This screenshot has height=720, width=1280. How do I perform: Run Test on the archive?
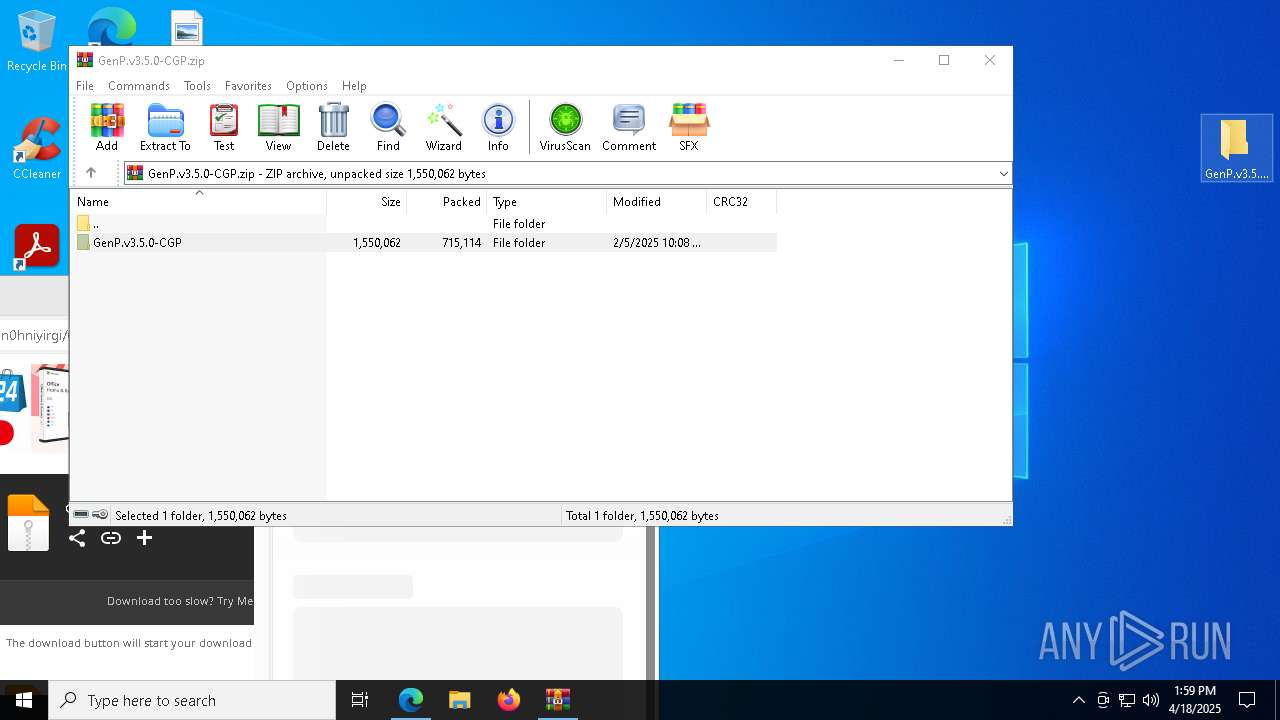click(x=224, y=127)
